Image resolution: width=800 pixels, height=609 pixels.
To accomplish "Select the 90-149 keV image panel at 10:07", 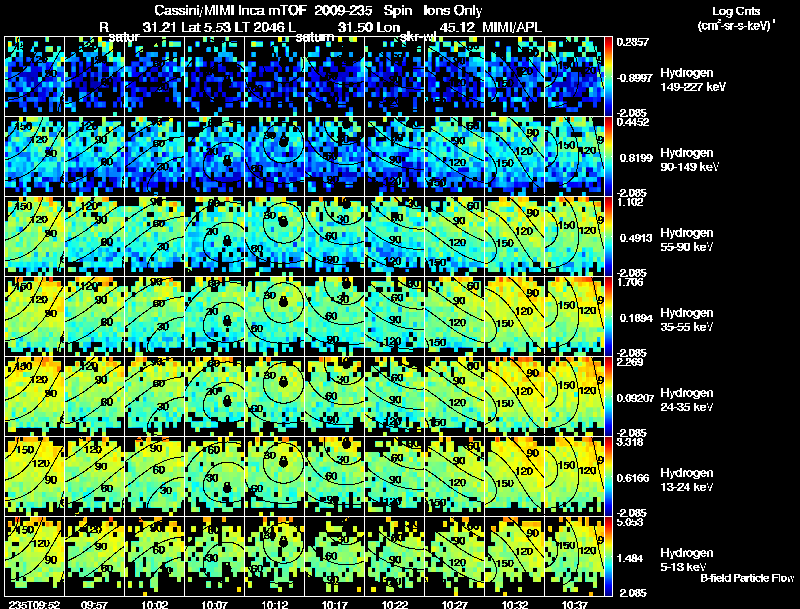I will point(214,156).
